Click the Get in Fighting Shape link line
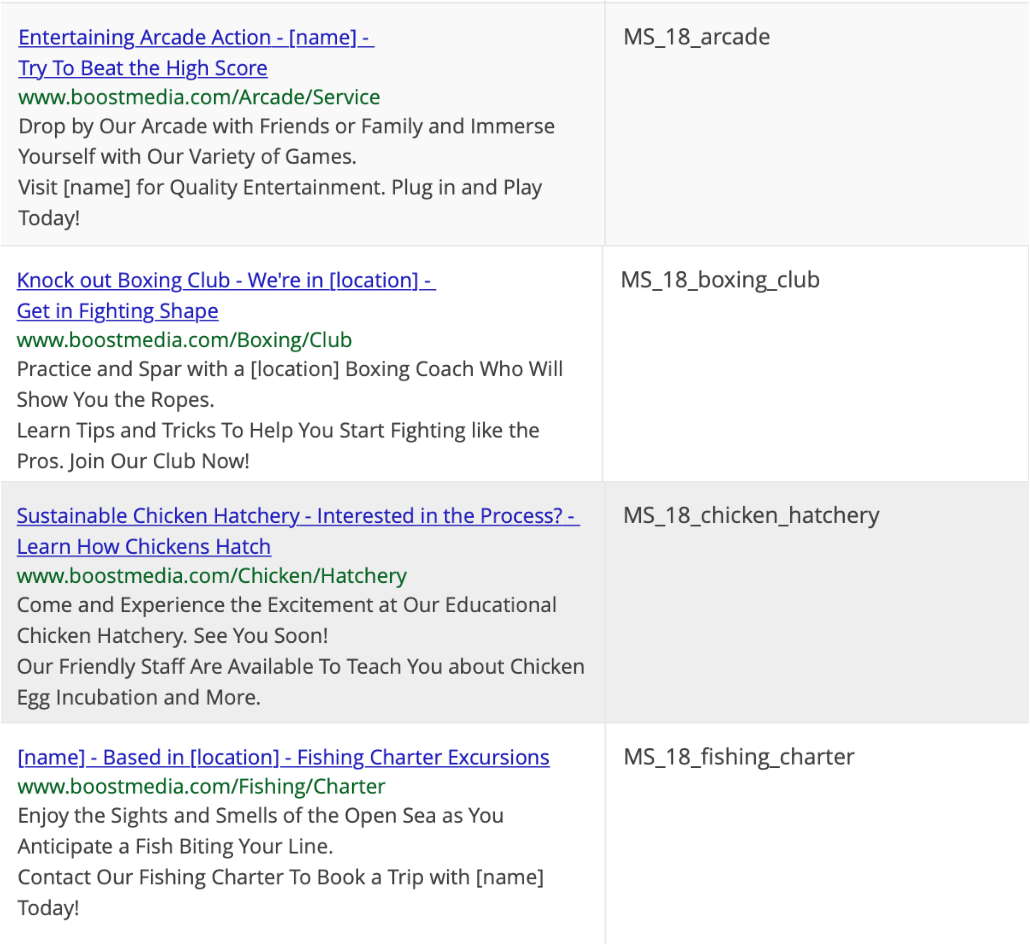Viewport: 1030px width, 944px height. [117, 311]
